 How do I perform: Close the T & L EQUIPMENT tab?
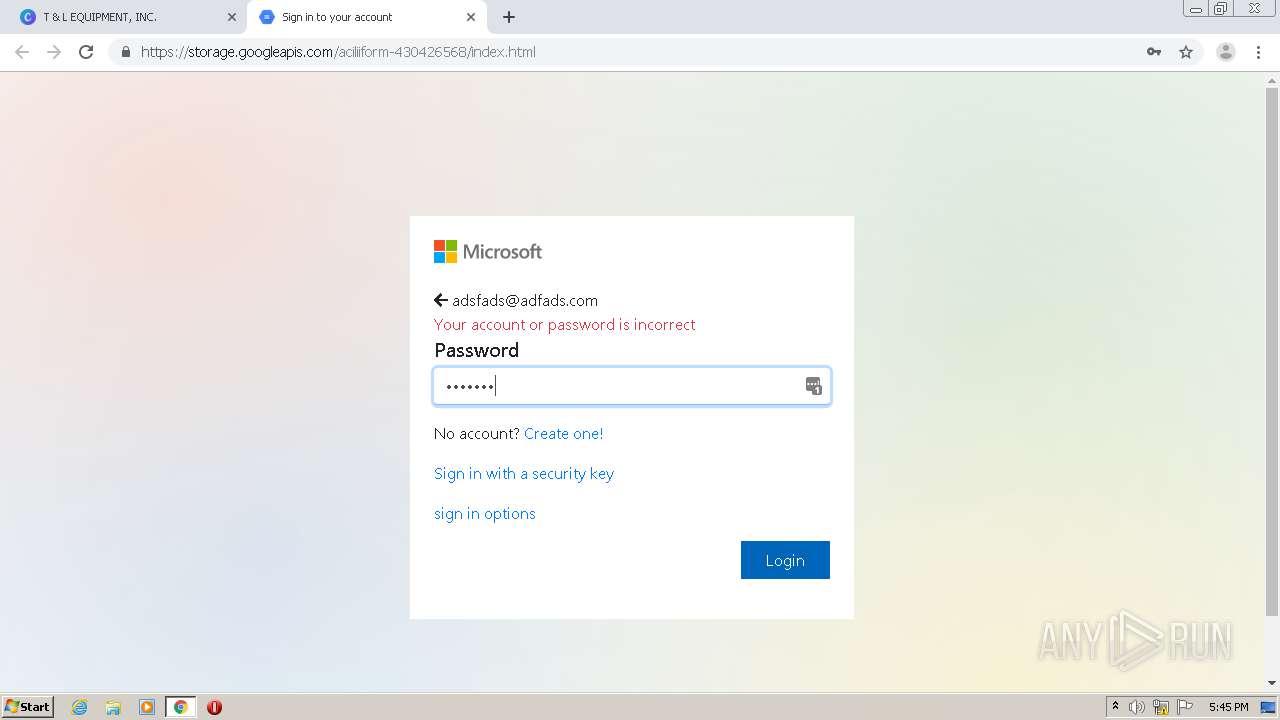pos(232,17)
